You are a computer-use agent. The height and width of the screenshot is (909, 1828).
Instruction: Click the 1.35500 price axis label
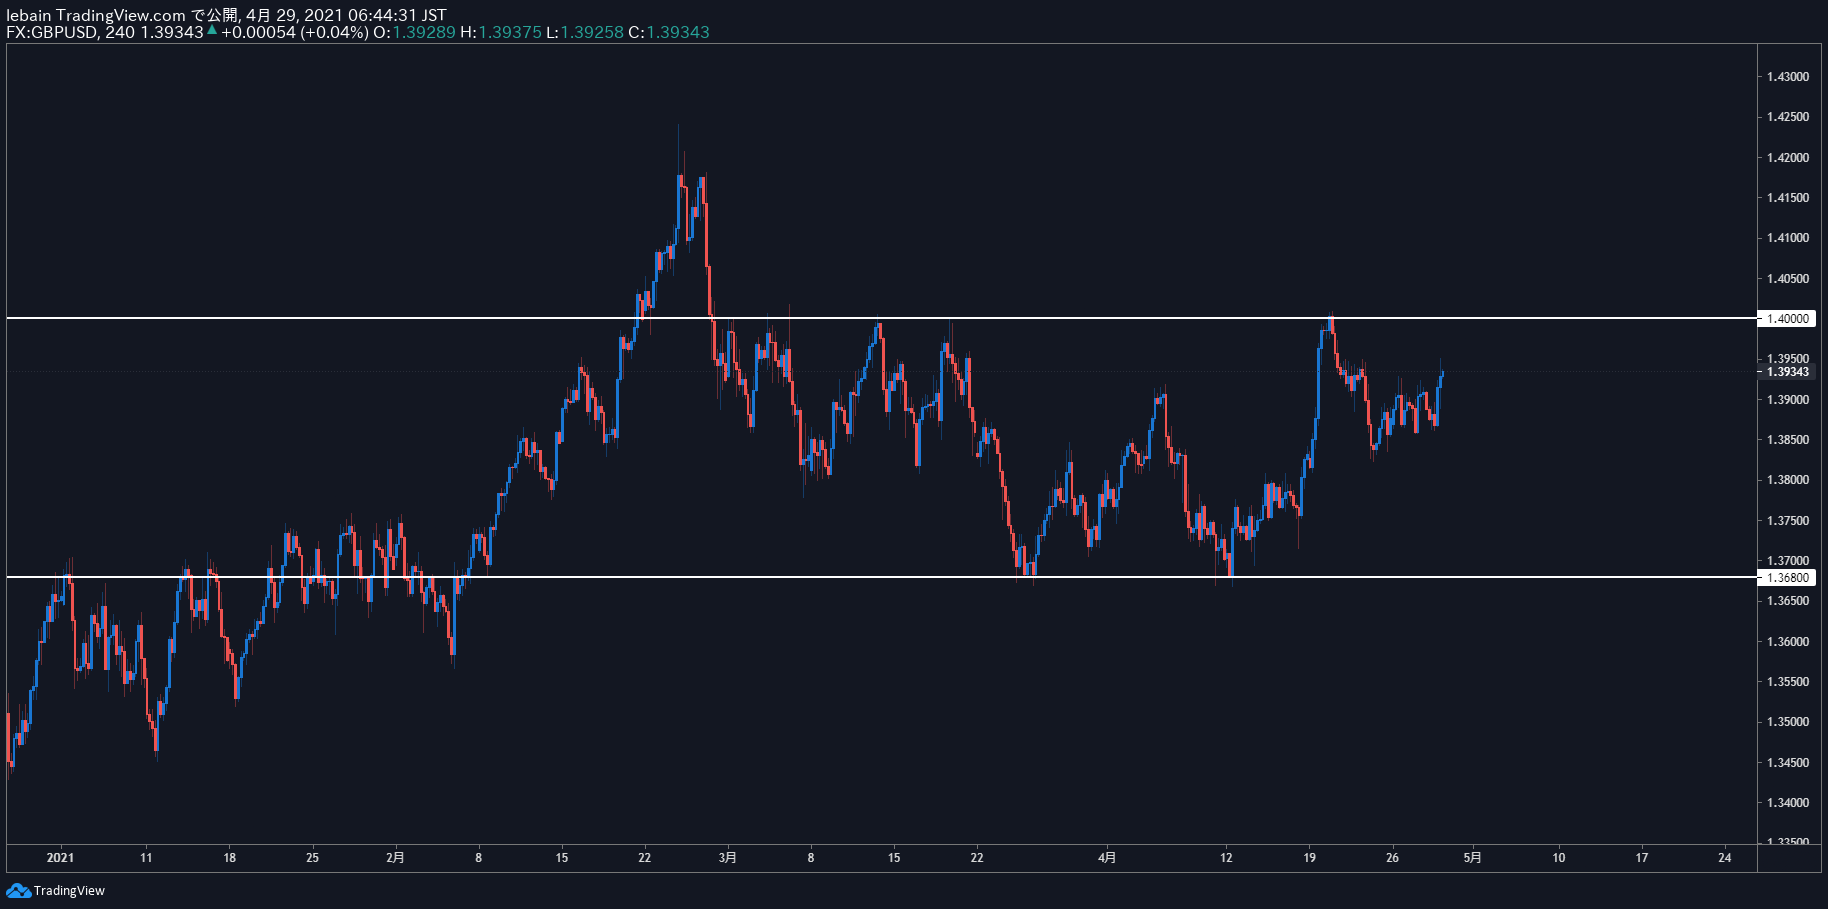tap(1787, 682)
